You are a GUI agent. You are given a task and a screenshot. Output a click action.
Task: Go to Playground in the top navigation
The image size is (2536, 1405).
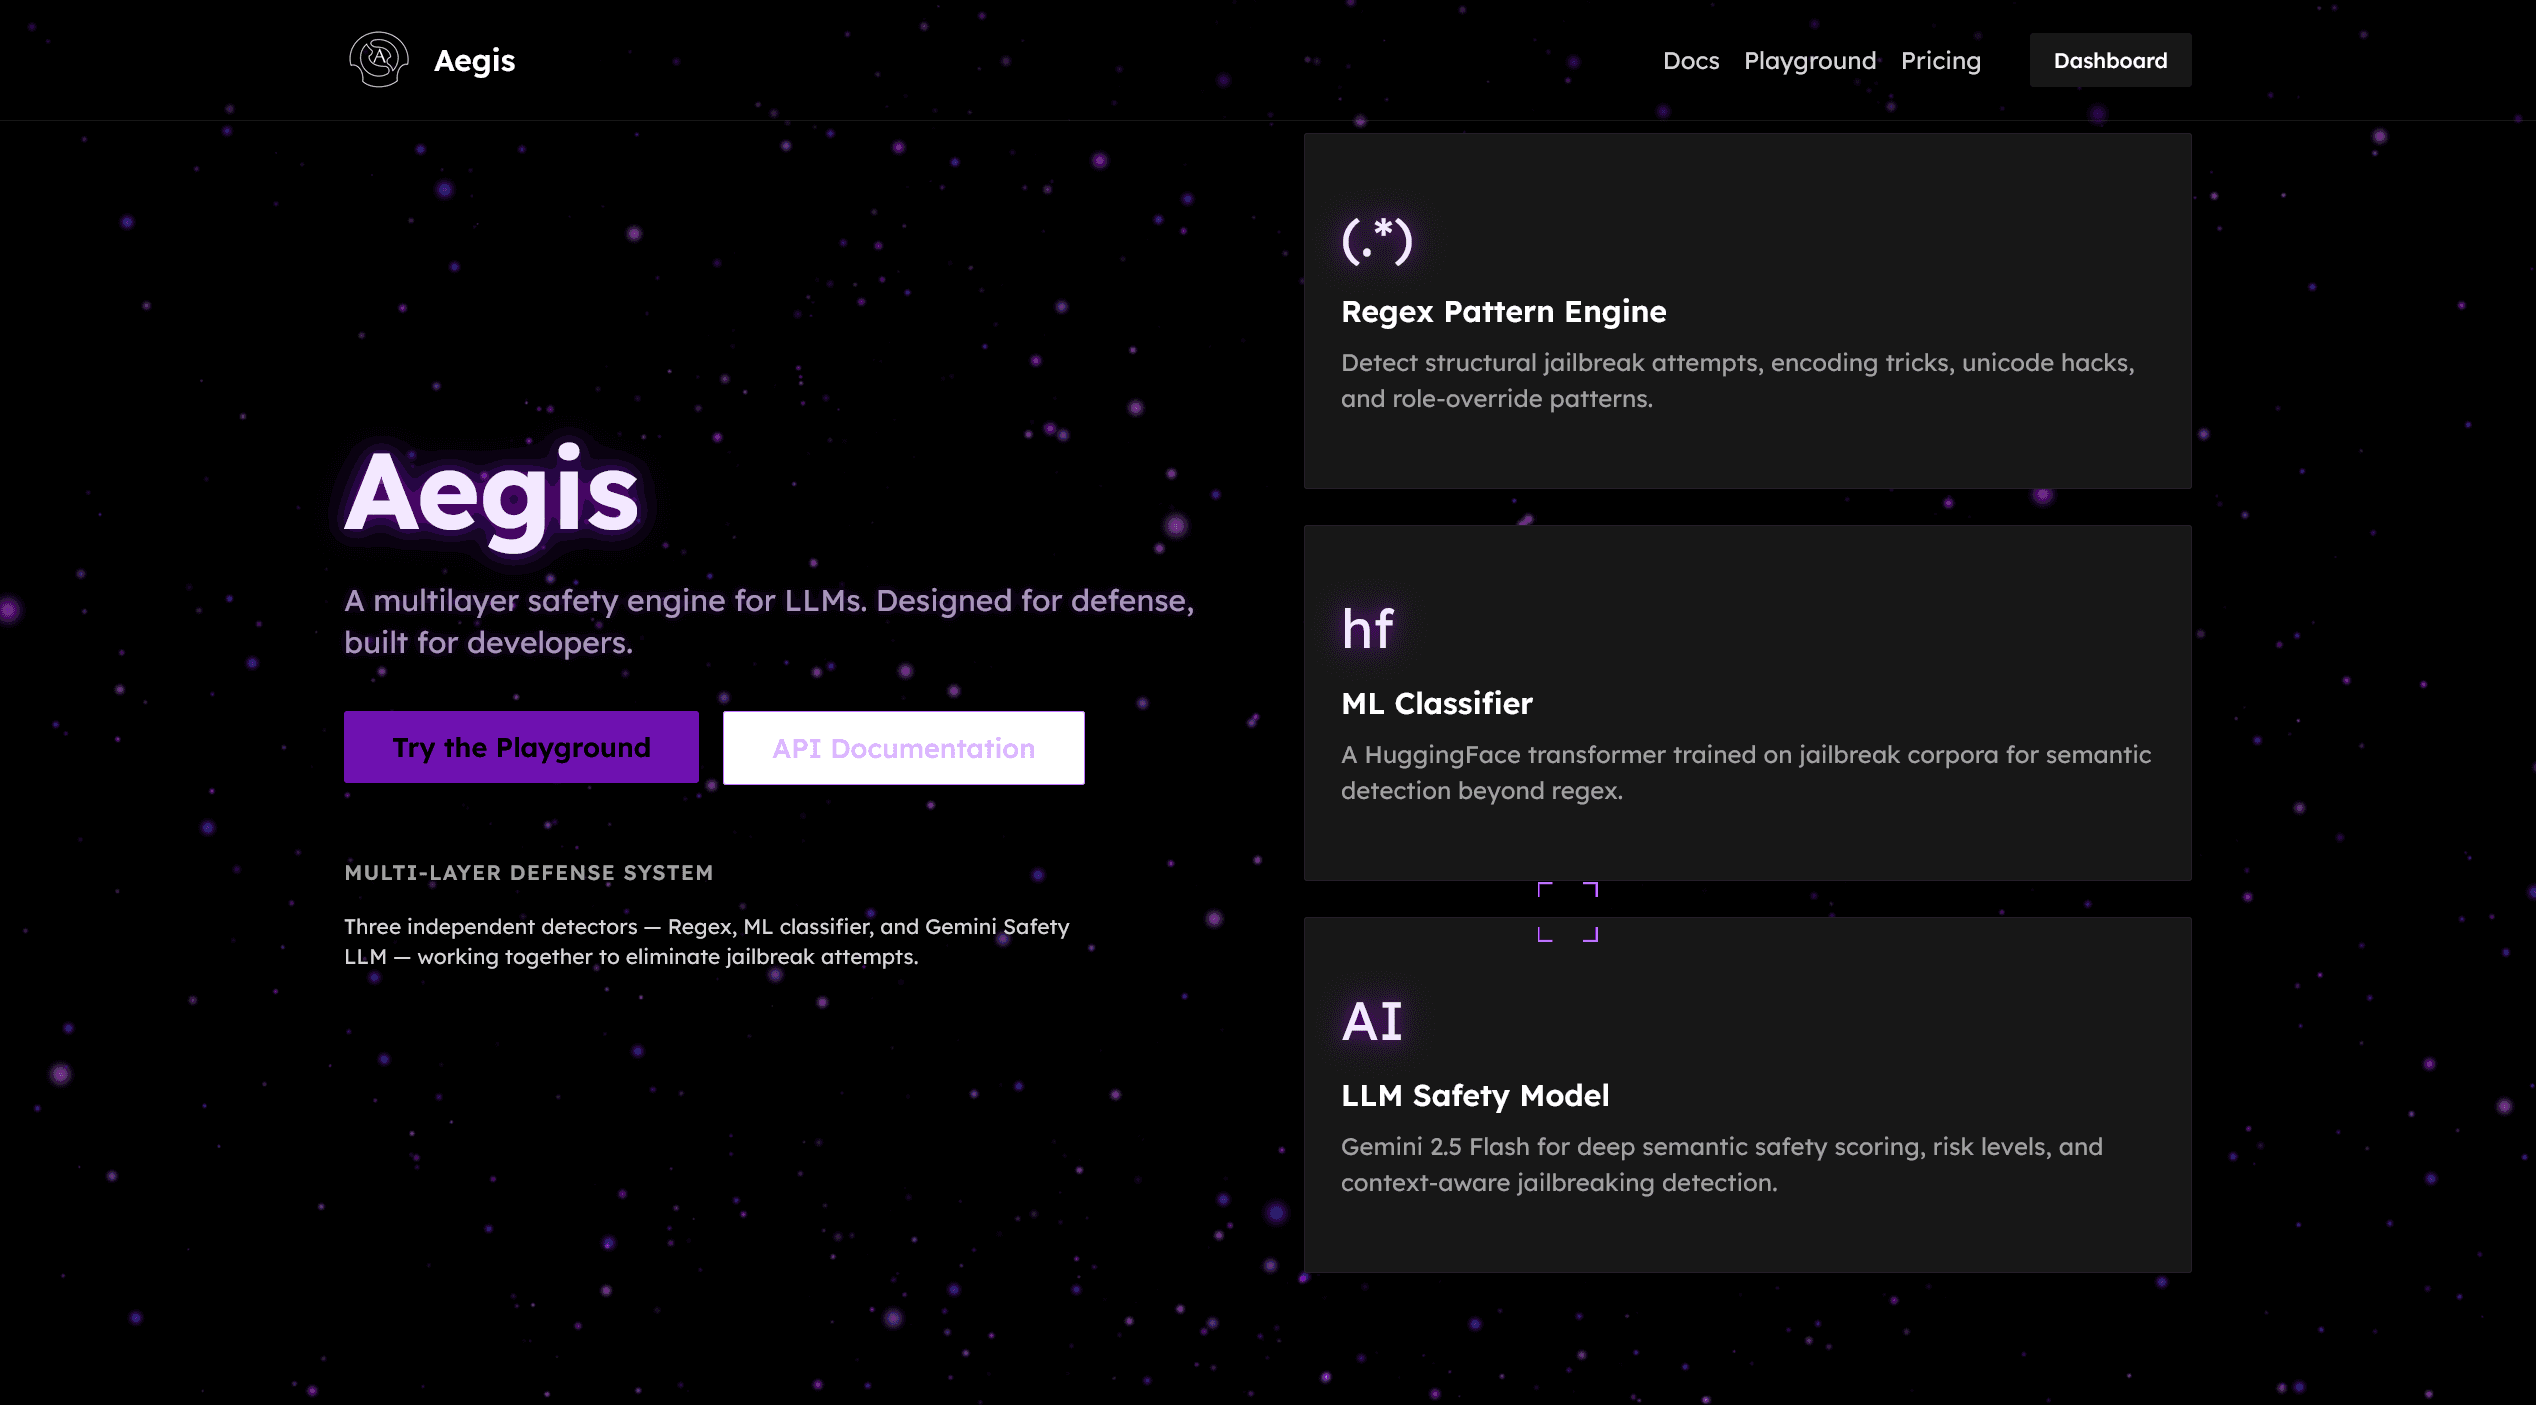tap(1809, 61)
